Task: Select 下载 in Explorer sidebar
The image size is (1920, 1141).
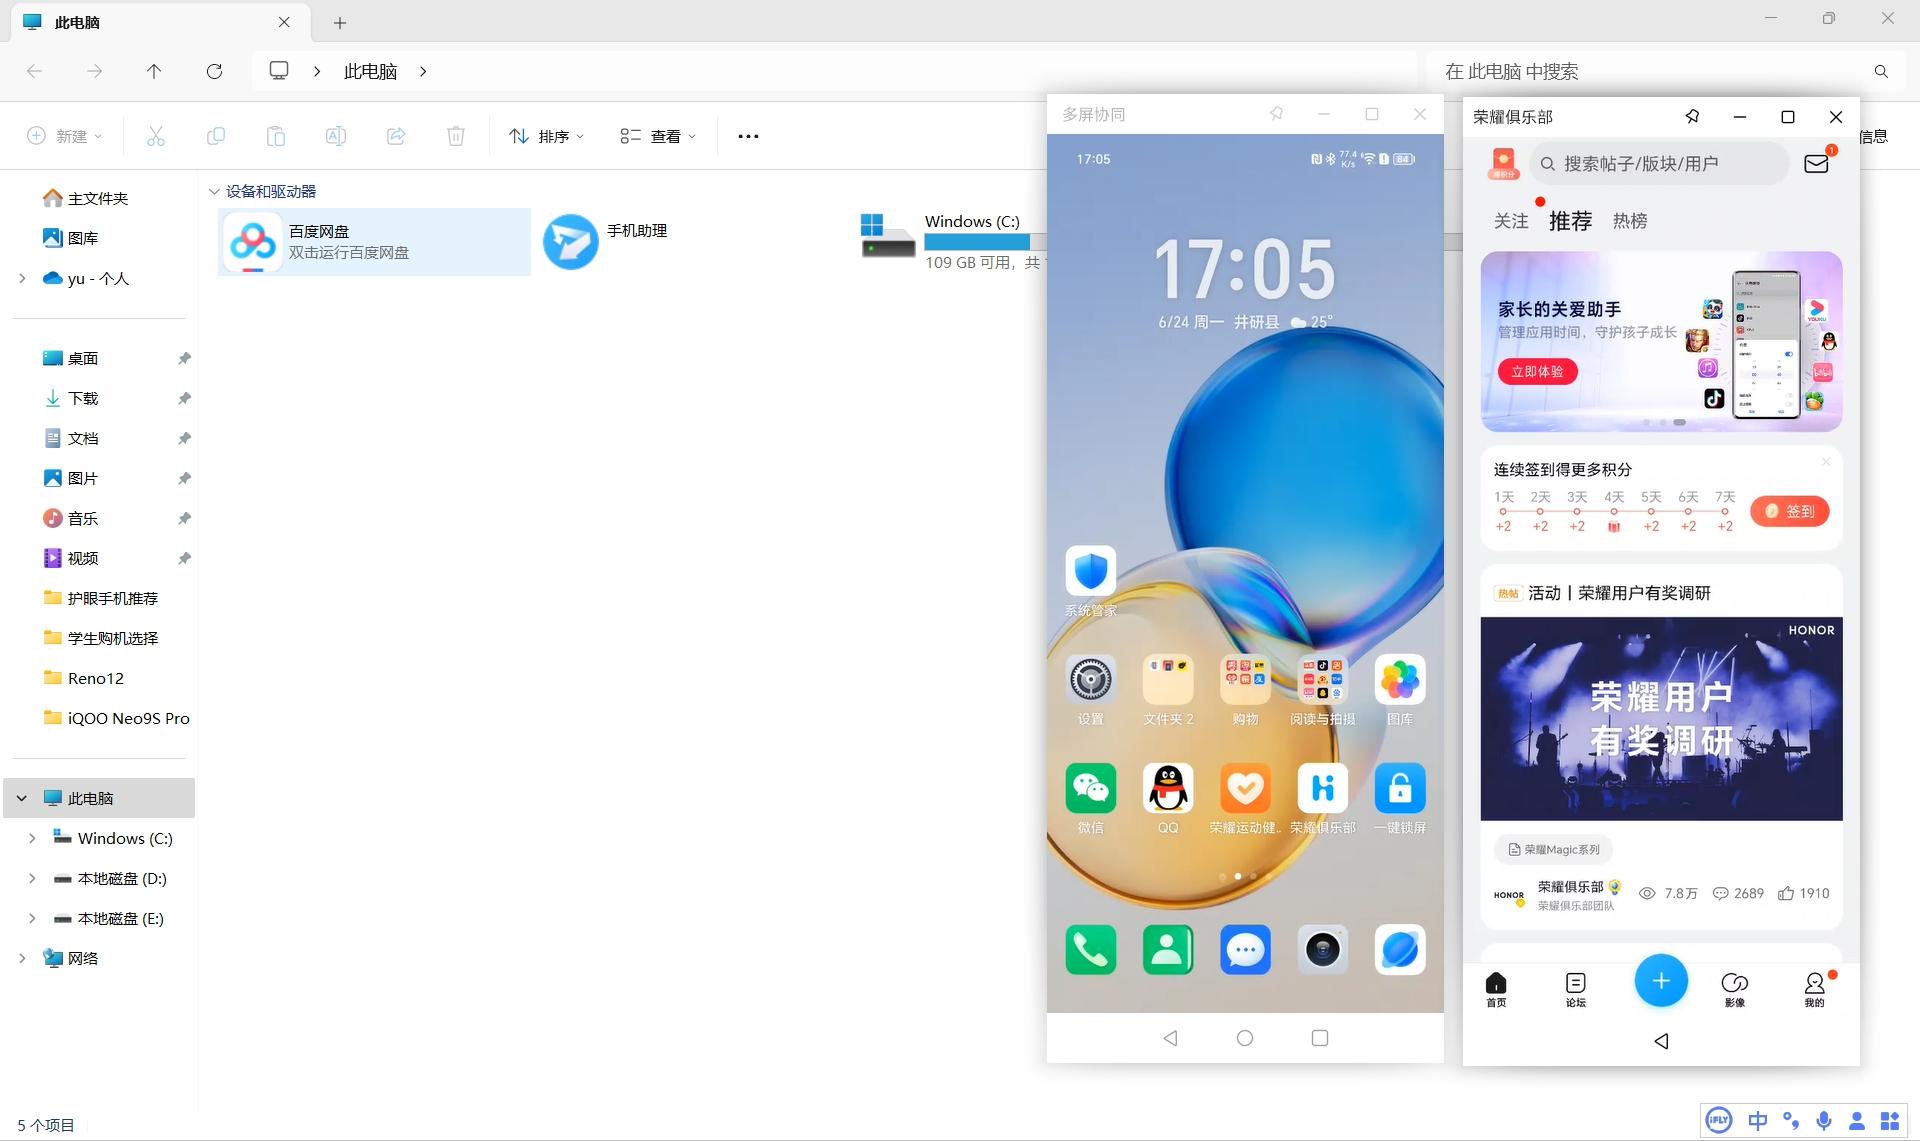Action: click(x=82, y=398)
